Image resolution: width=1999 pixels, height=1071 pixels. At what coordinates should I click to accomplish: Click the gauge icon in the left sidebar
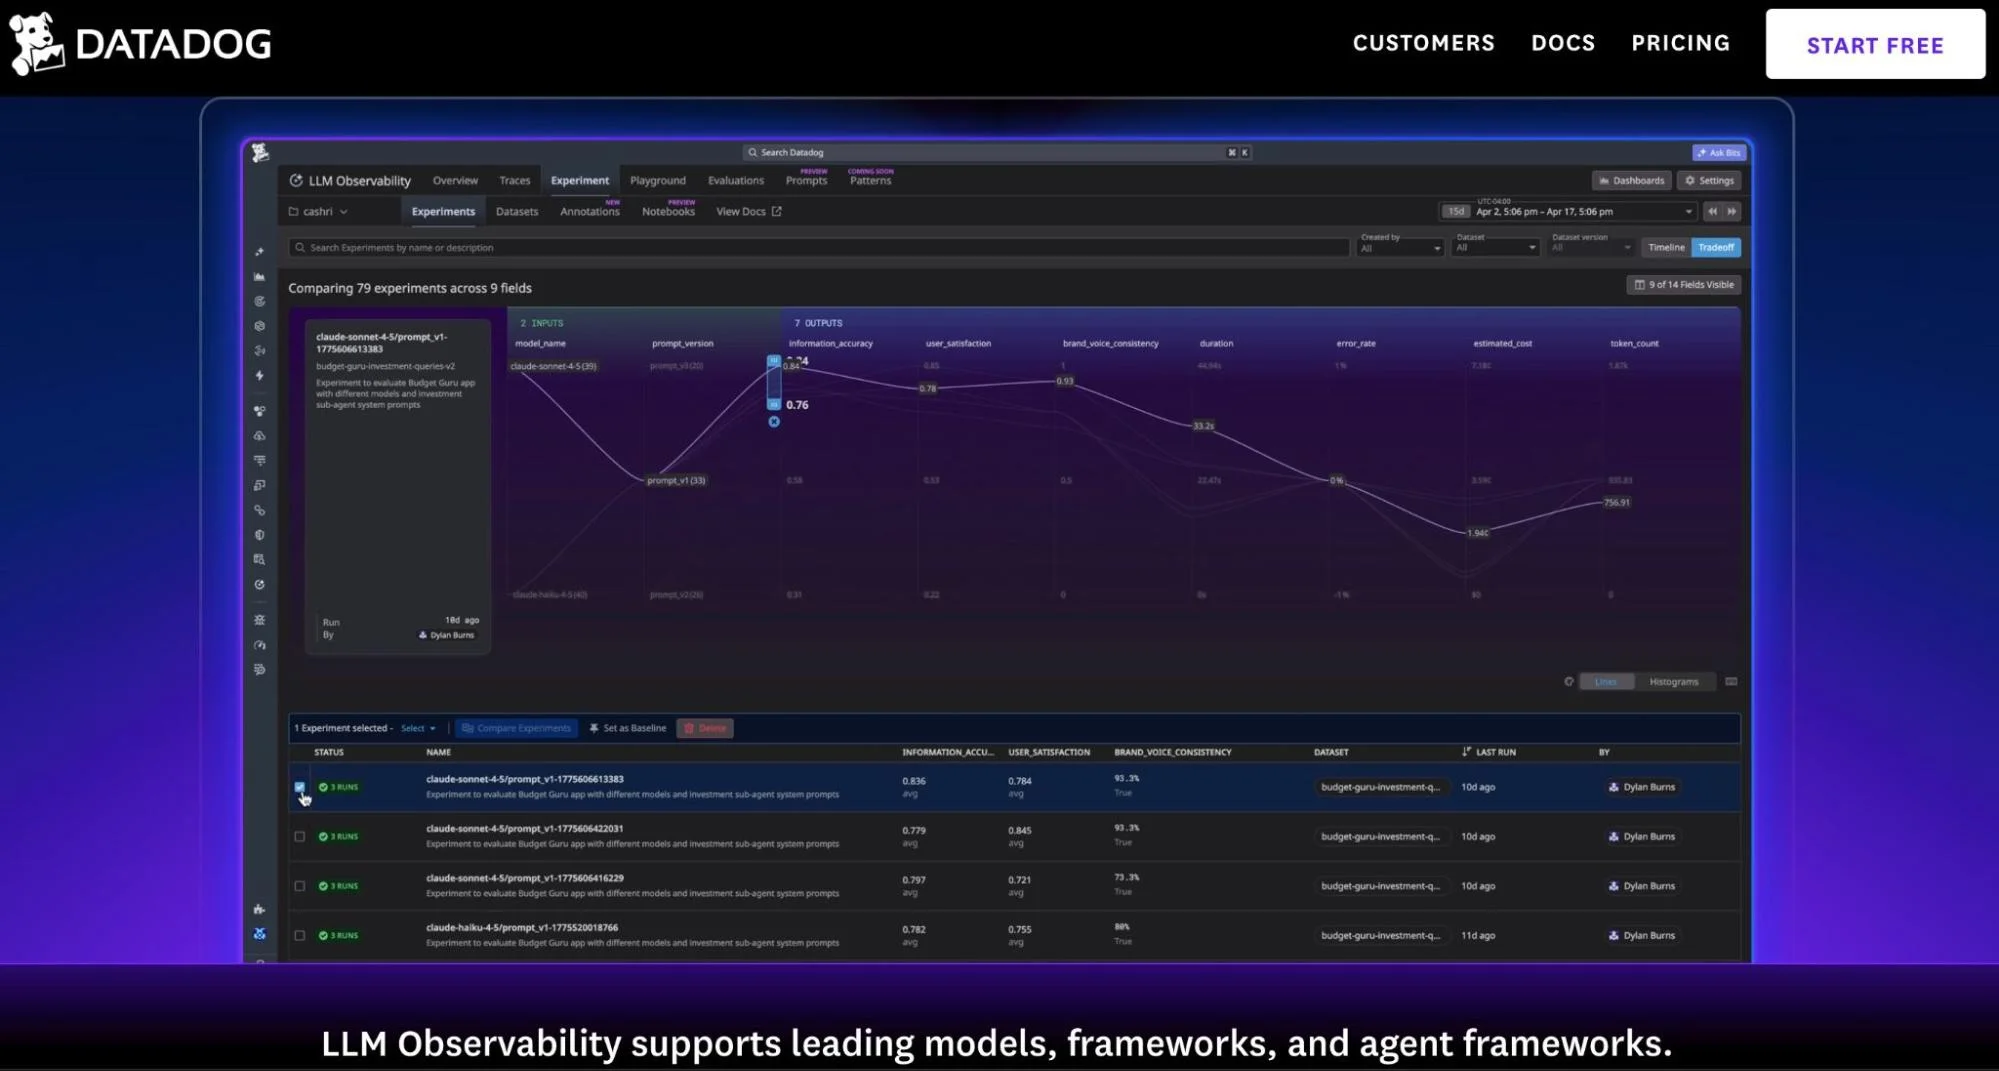pyautogui.click(x=259, y=645)
